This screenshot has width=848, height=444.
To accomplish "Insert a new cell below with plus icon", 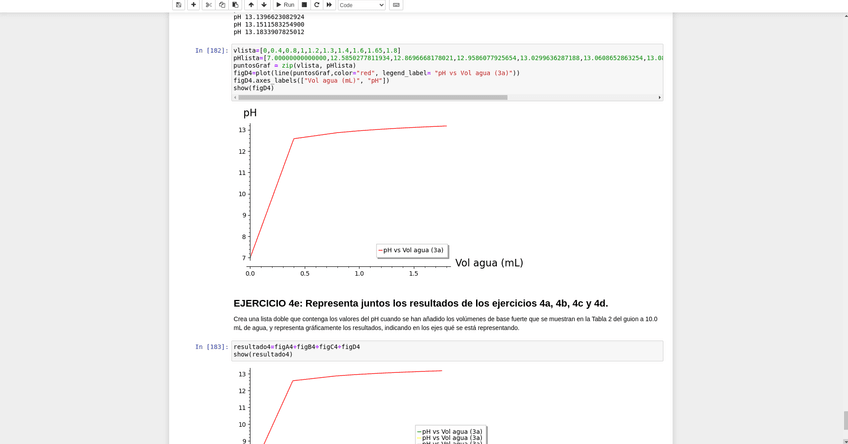I will [193, 5].
